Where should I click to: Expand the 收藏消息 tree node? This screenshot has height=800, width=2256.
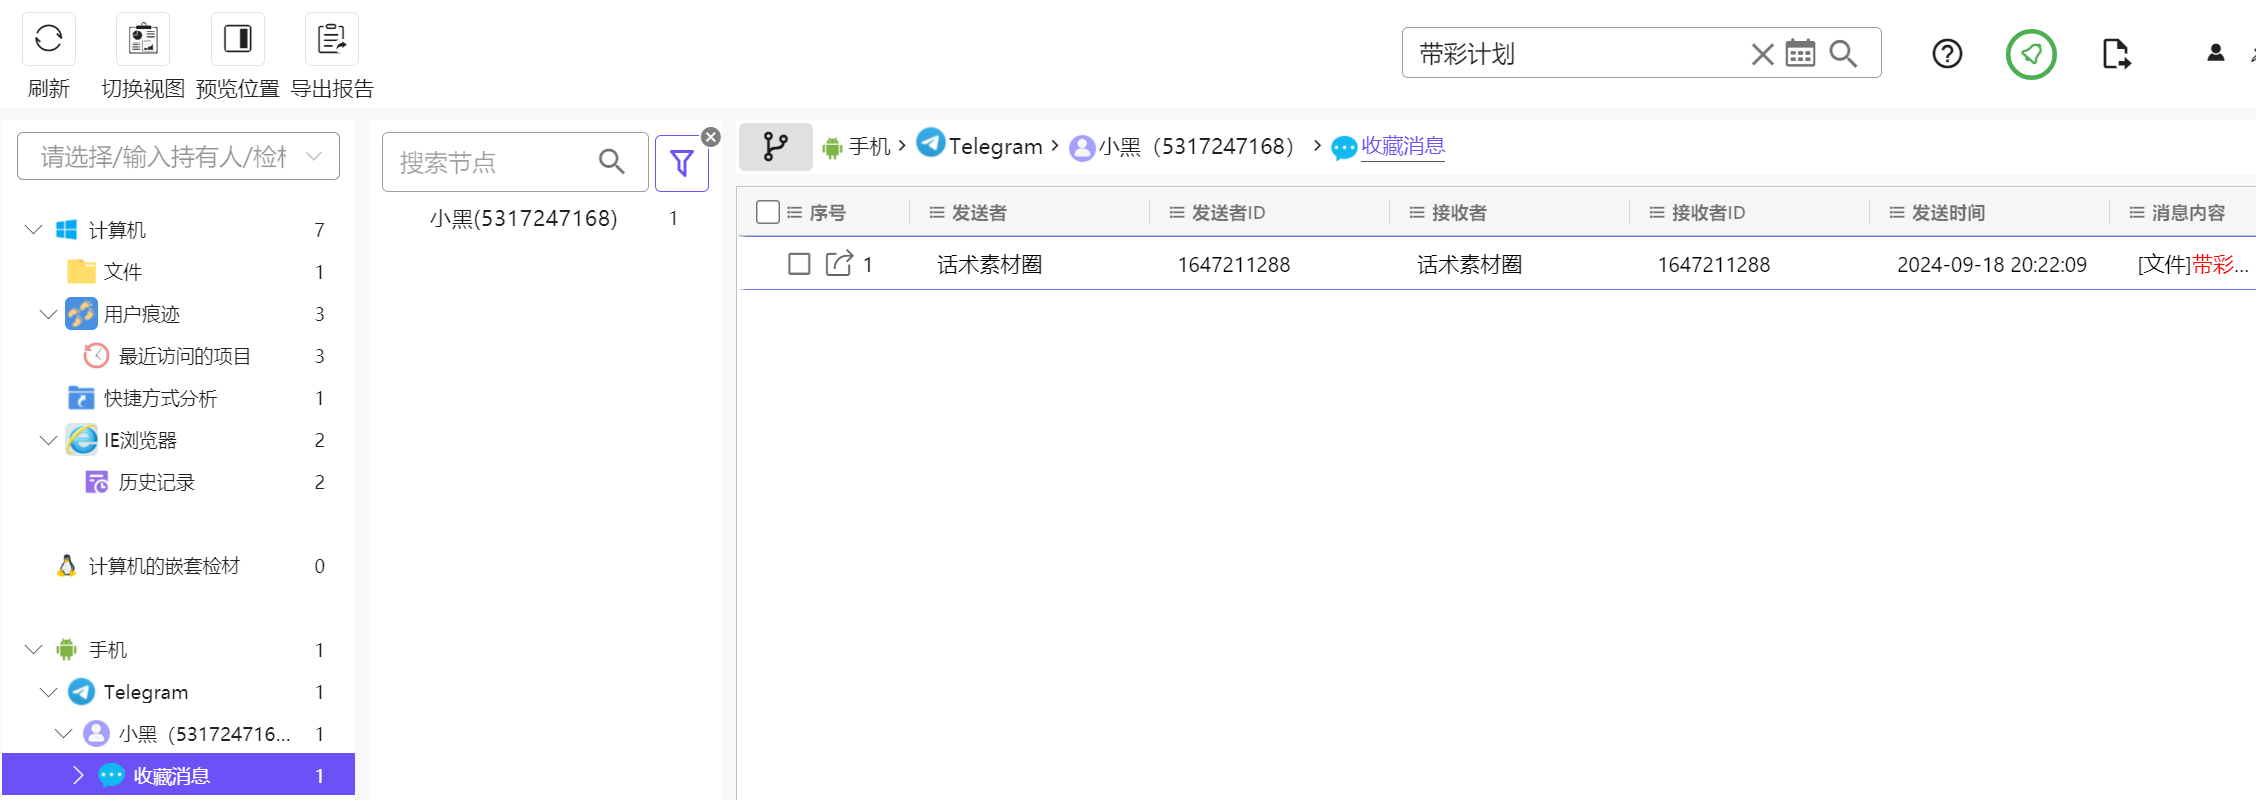[x=78, y=775]
